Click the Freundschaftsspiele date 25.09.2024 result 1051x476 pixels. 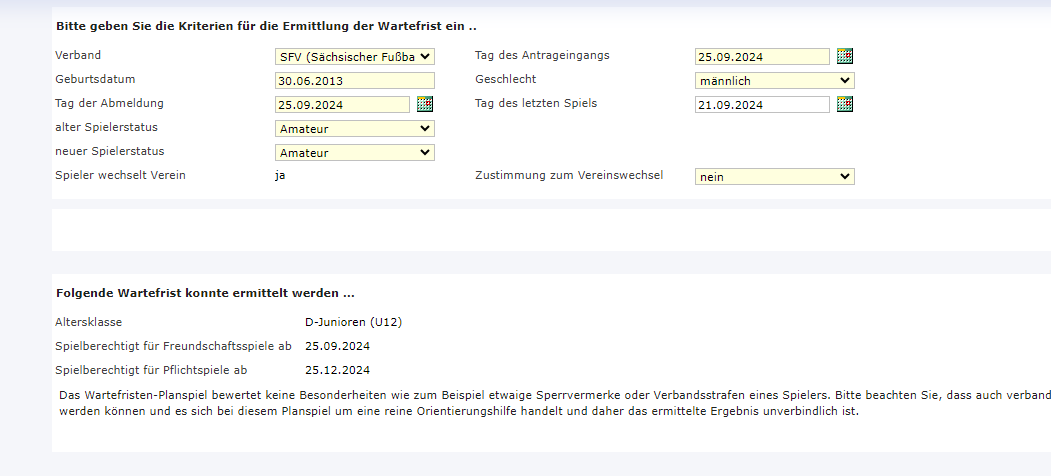pyautogui.click(x=337, y=346)
